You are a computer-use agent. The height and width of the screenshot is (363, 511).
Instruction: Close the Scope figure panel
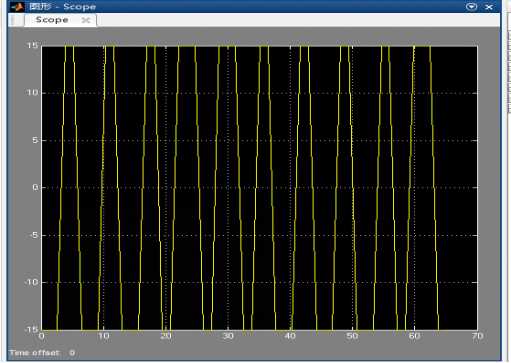[x=489, y=7]
